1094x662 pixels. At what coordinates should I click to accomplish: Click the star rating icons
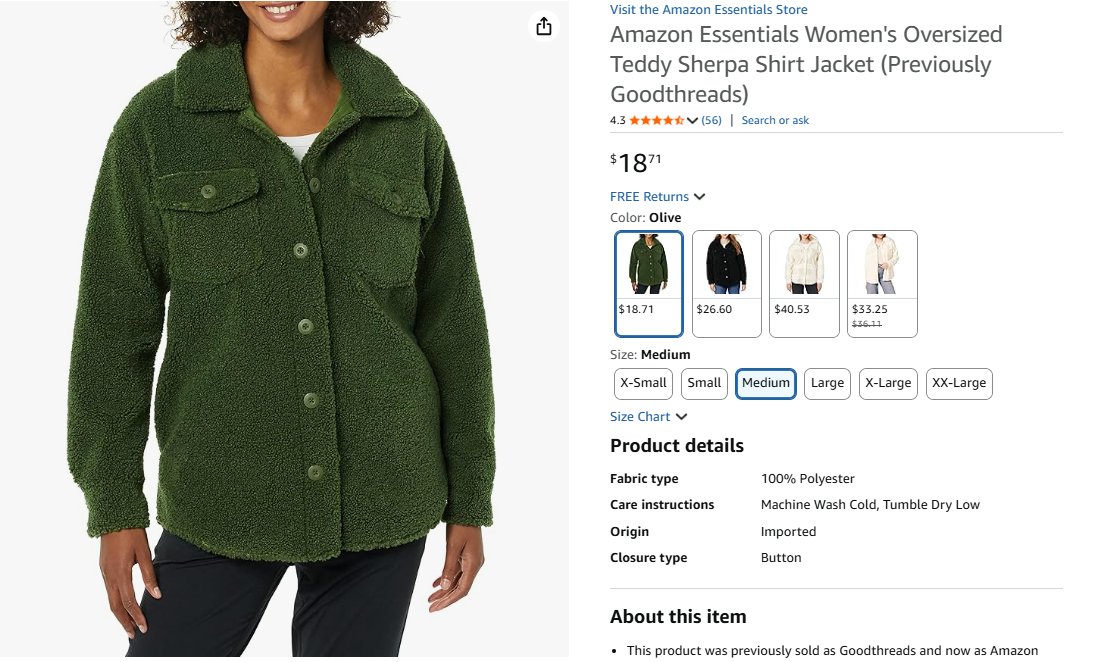click(x=656, y=121)
